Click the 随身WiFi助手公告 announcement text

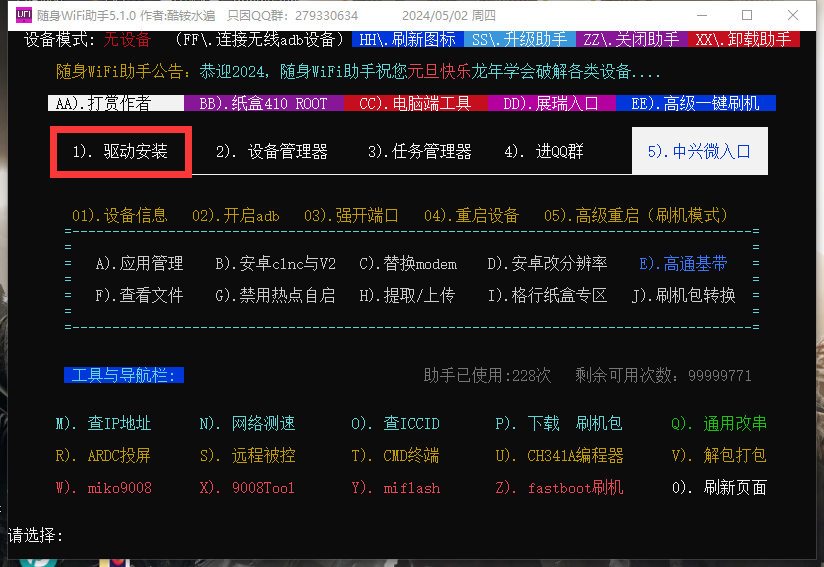358,71
